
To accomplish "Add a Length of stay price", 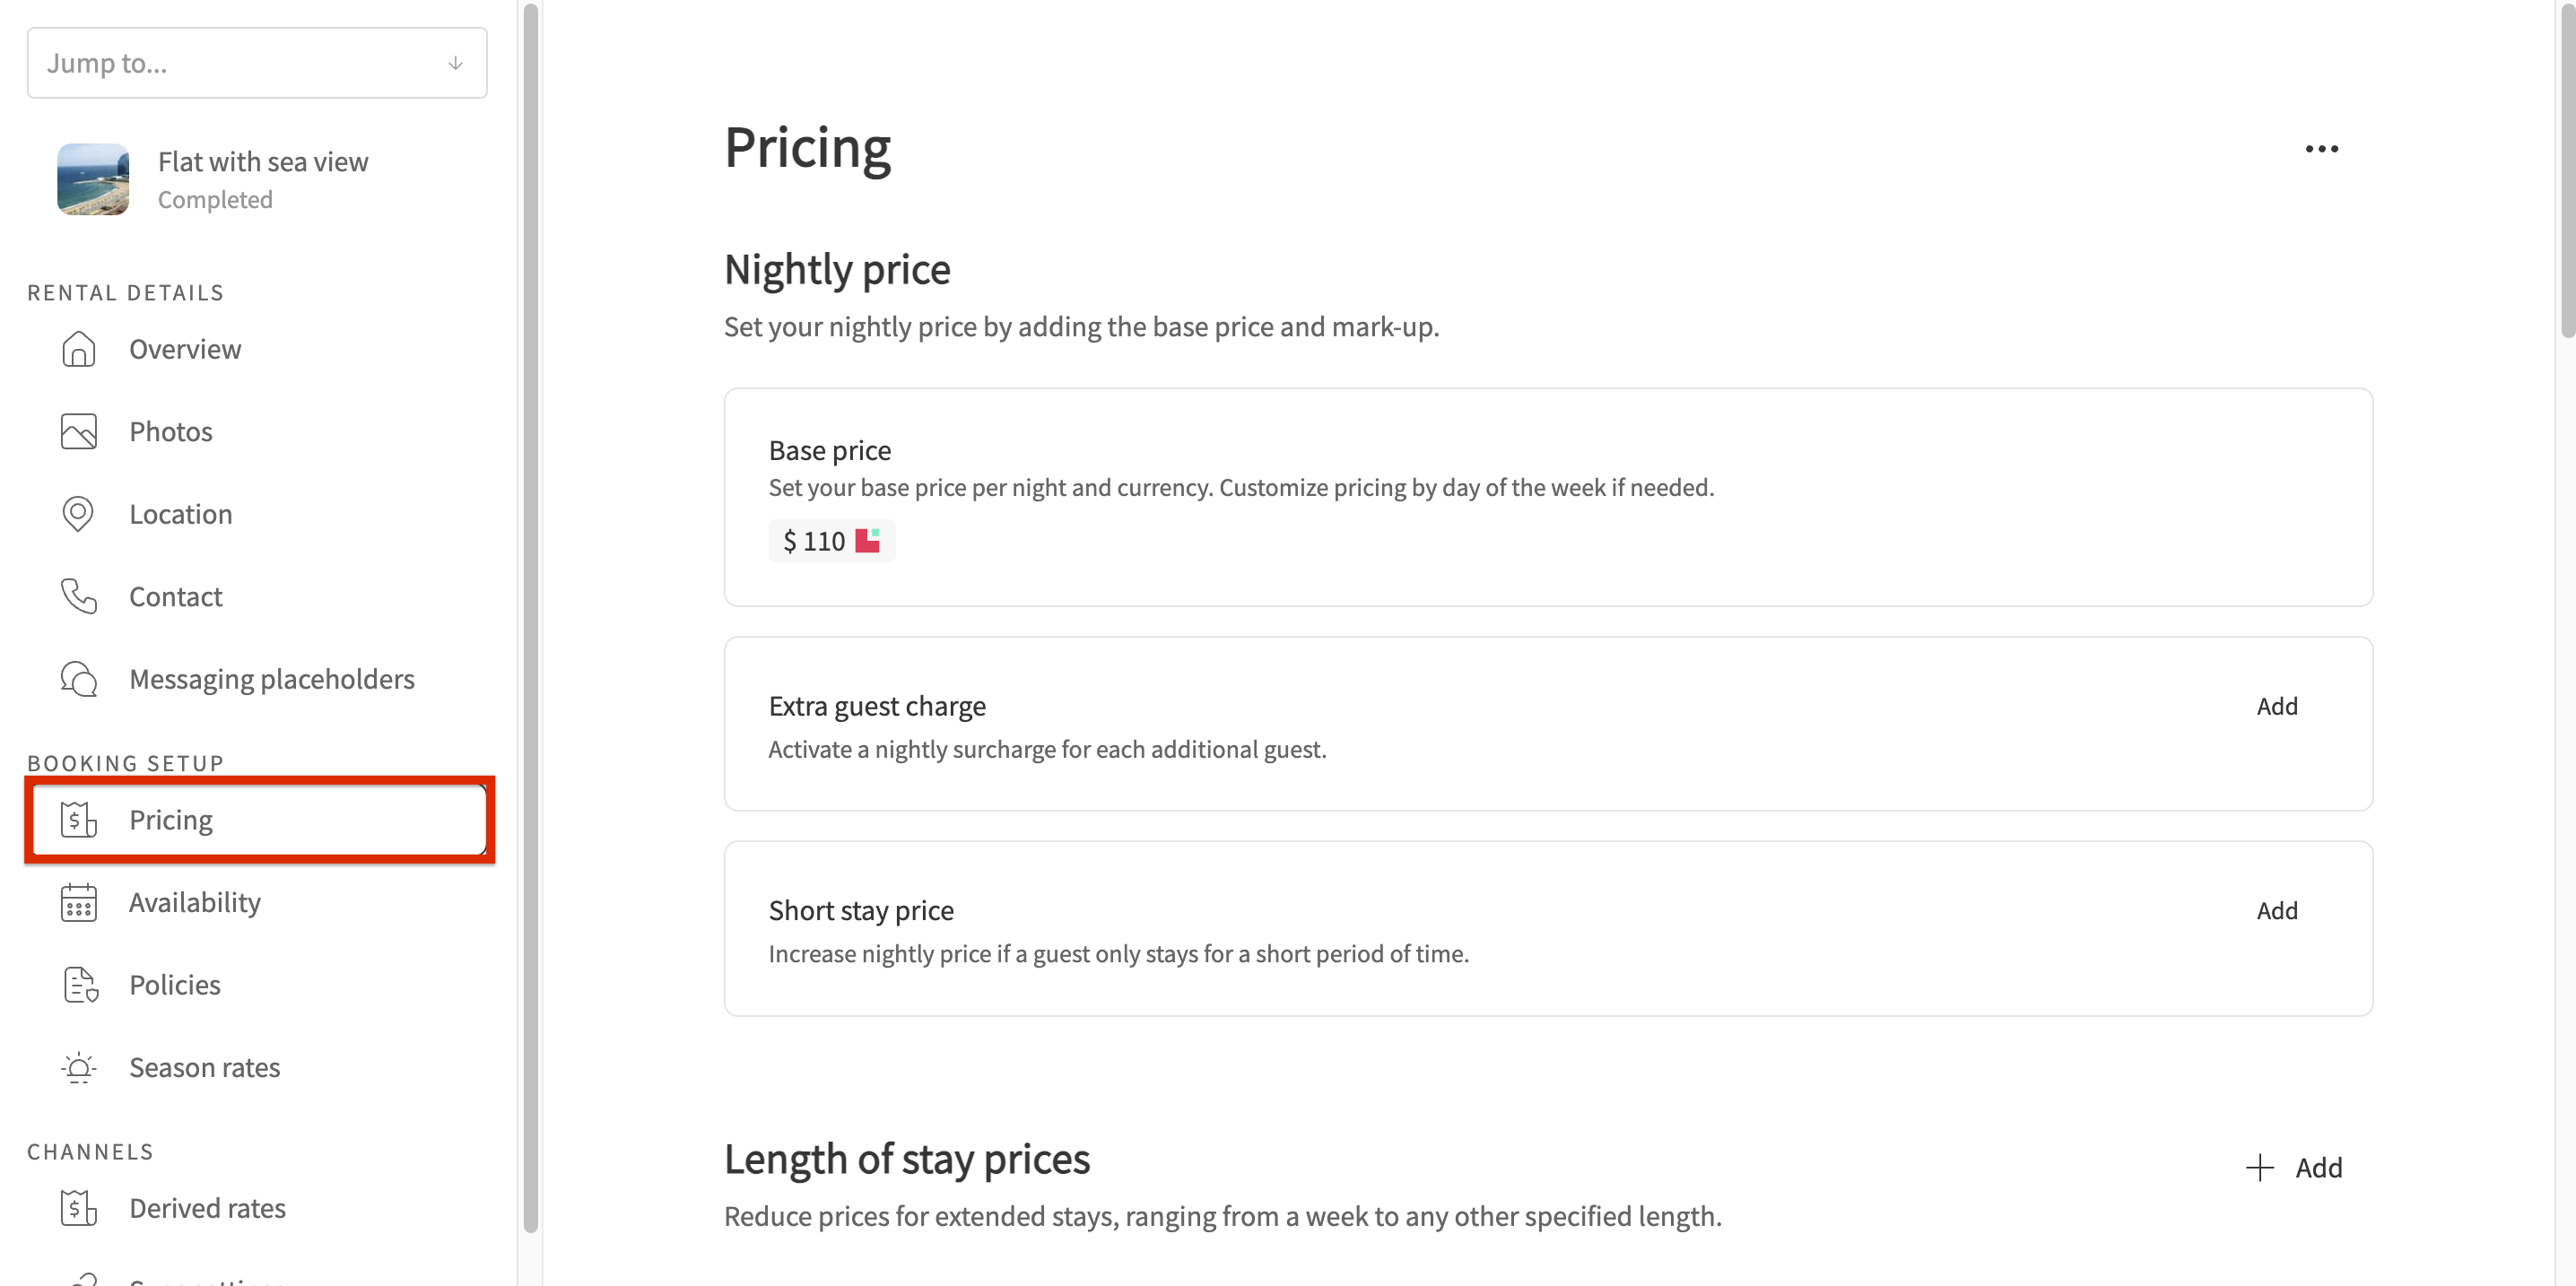I will [2295, 1167].
